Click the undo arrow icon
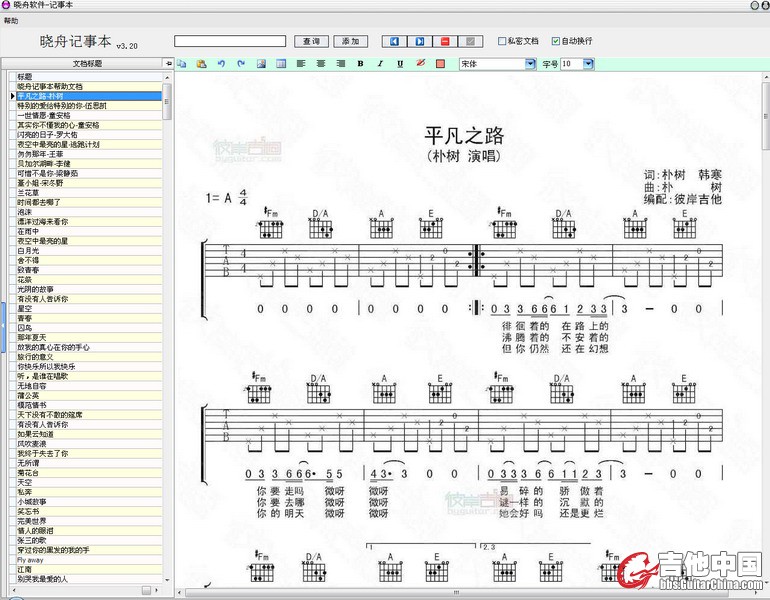The height and width of the screenshot is (600, 770). tap(220, 64)
